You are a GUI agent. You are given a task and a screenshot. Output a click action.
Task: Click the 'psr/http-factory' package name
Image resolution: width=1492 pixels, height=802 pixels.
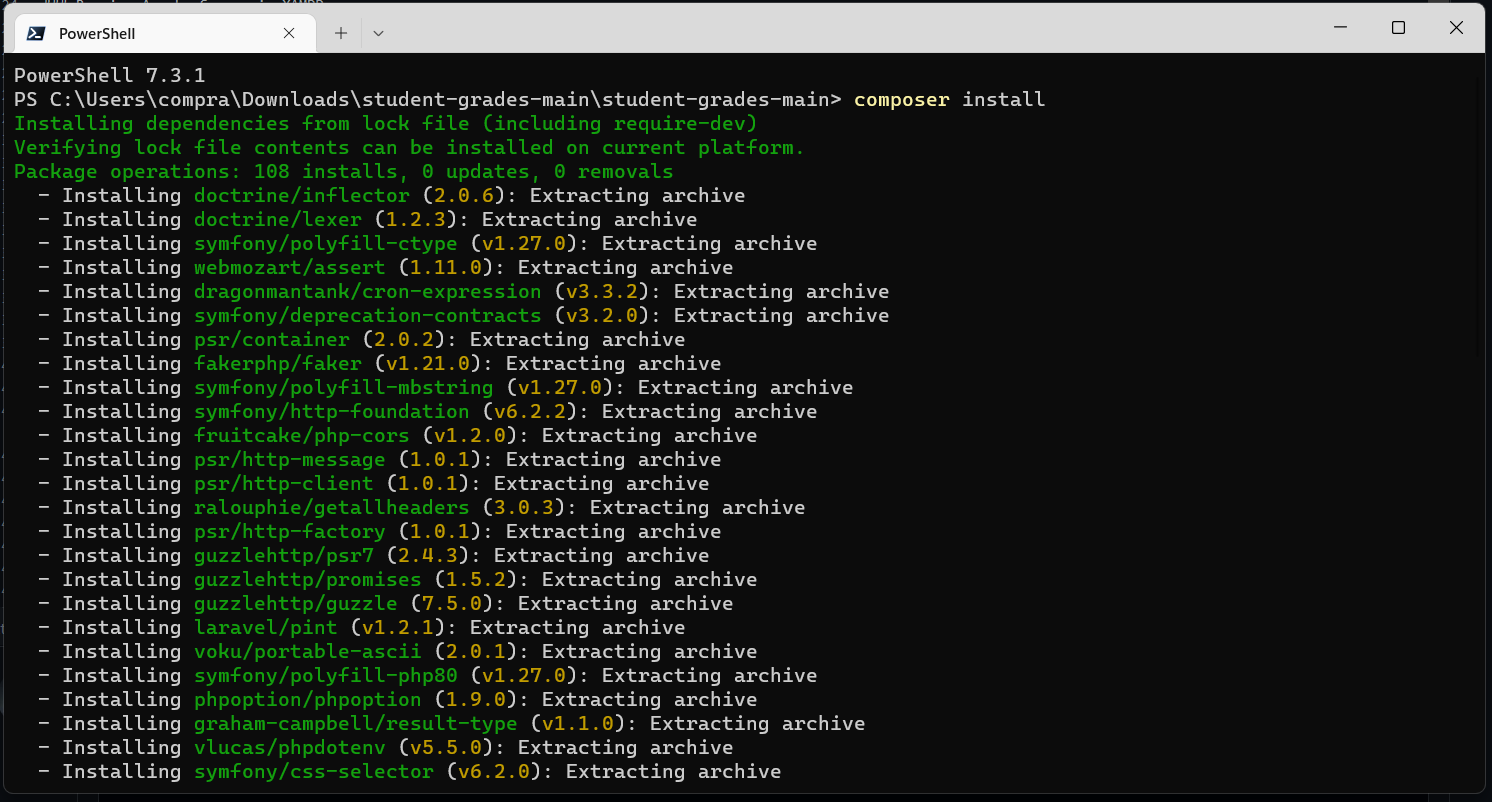pyautogui.click(x=290, y=531)
